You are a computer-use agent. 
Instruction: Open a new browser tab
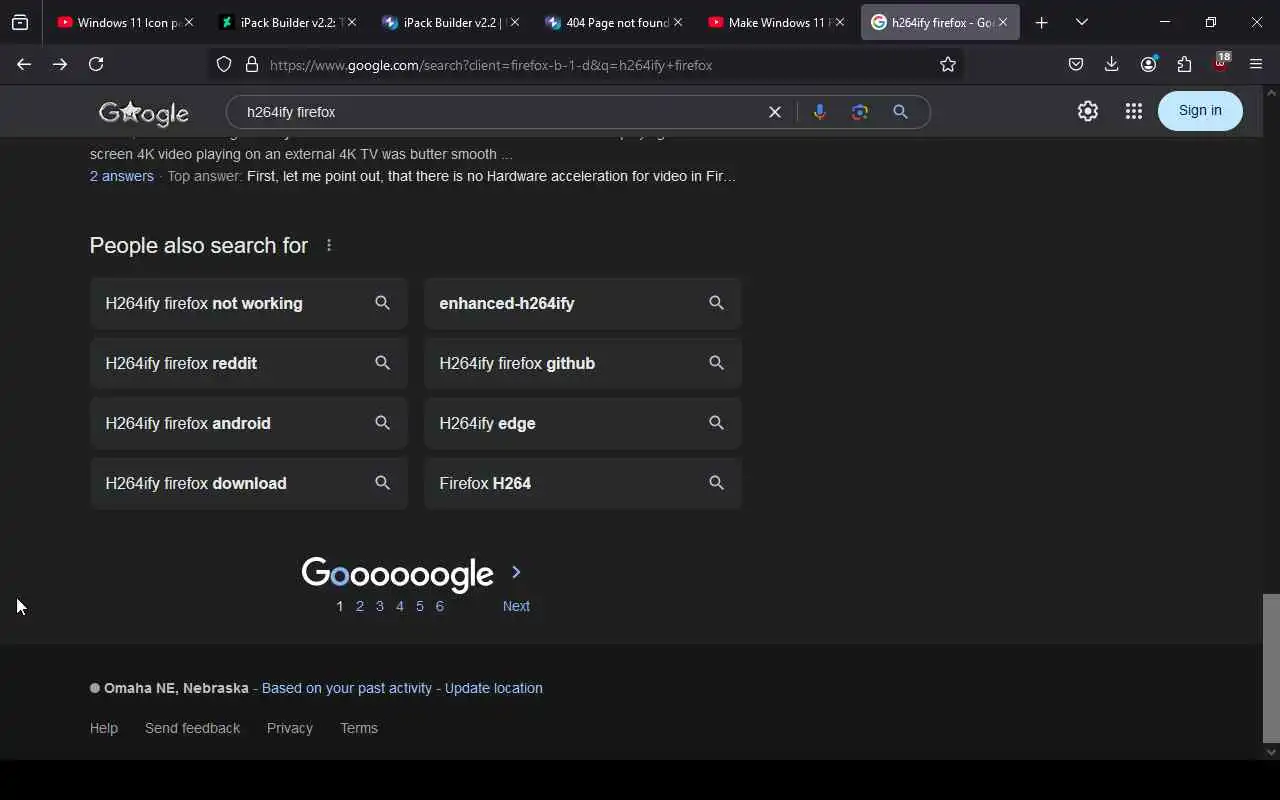click(1041, 22)
